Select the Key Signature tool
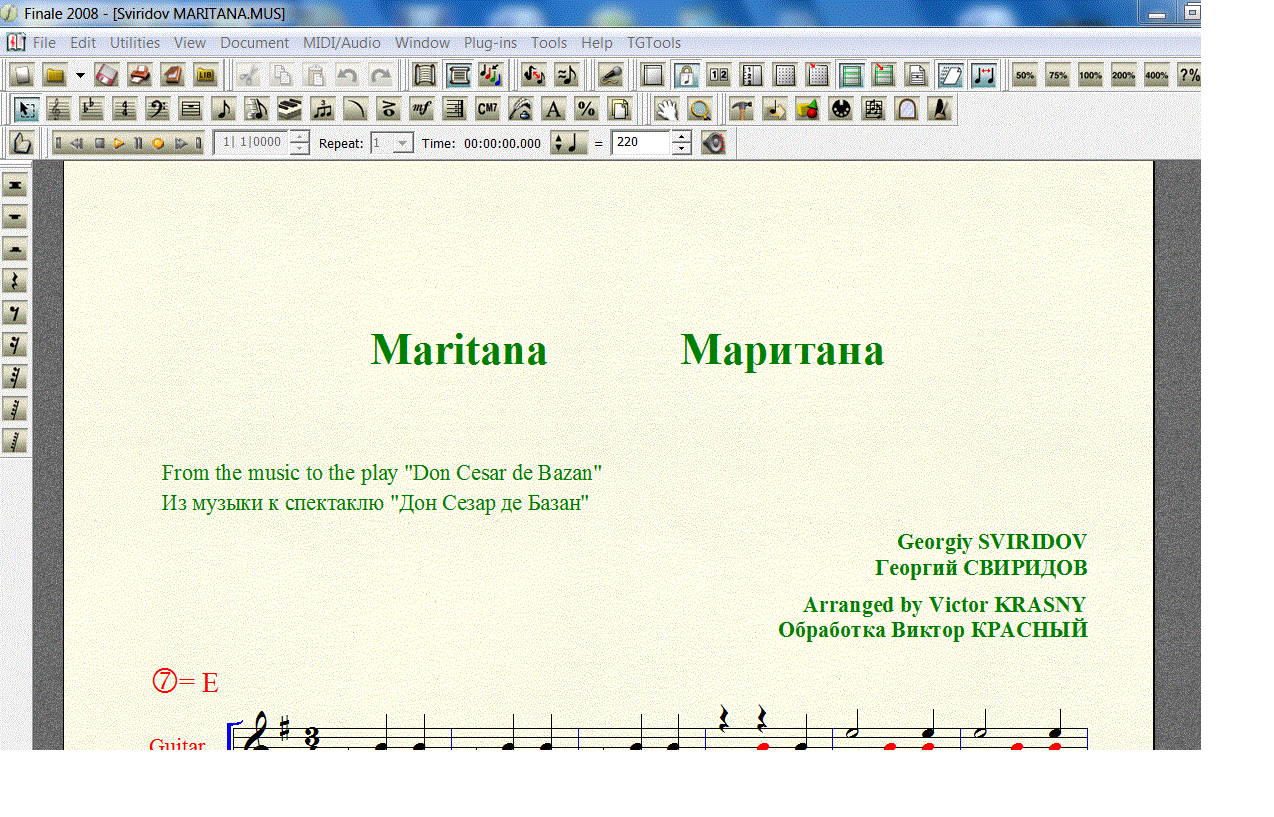The width and height of the screenshot is (1274, 817). 92,109
